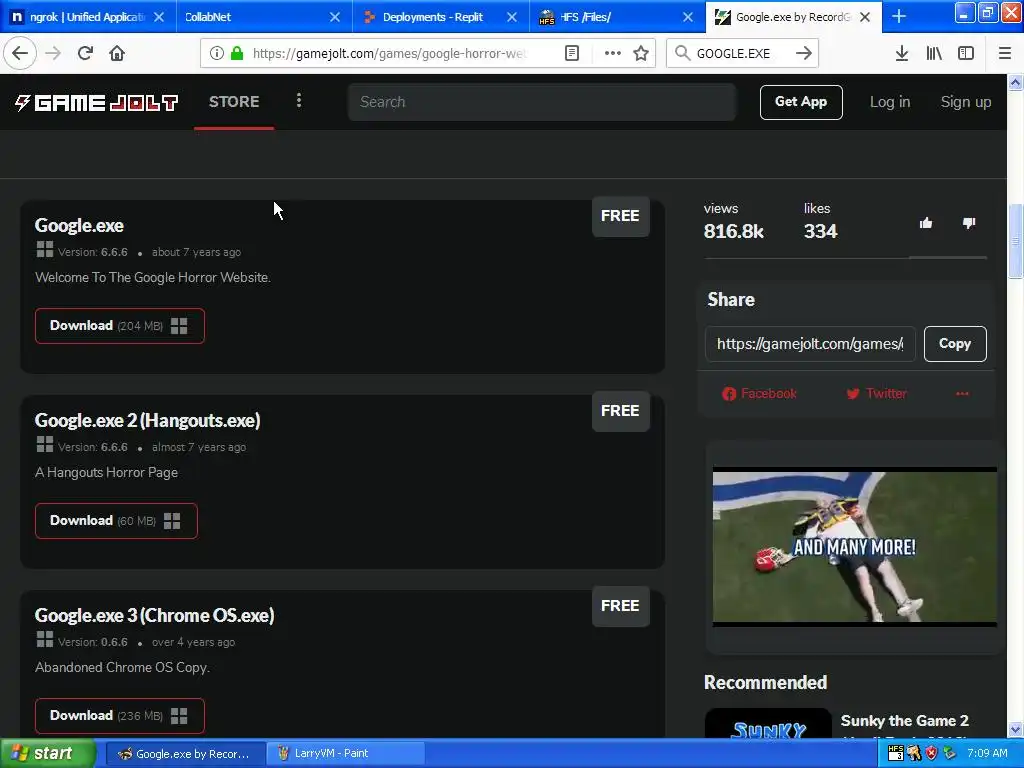
Task: Click the thumbs down dislike icon
Action: coord(968,223)
